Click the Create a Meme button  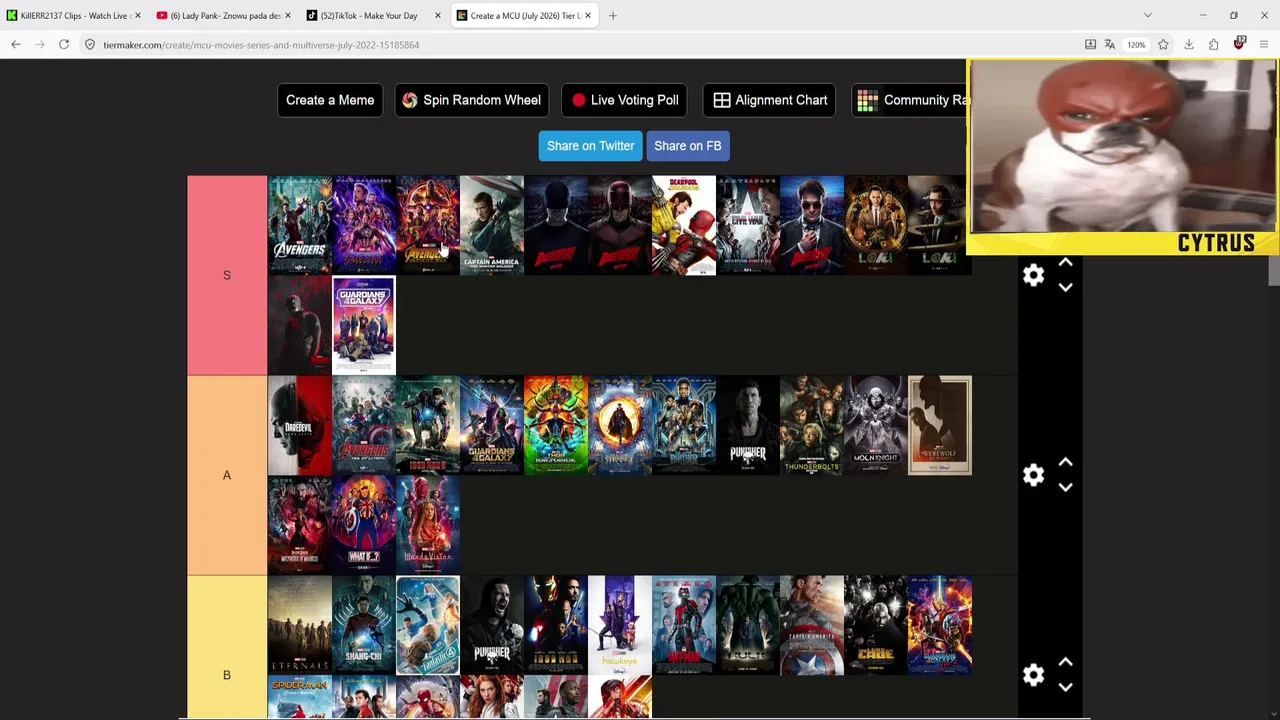pyautogui.click(x=330, y=100)
